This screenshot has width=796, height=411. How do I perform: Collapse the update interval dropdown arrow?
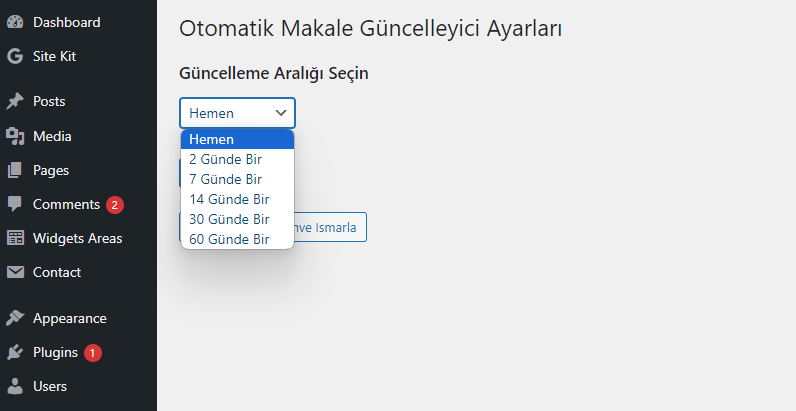click(x=281, y=113)
